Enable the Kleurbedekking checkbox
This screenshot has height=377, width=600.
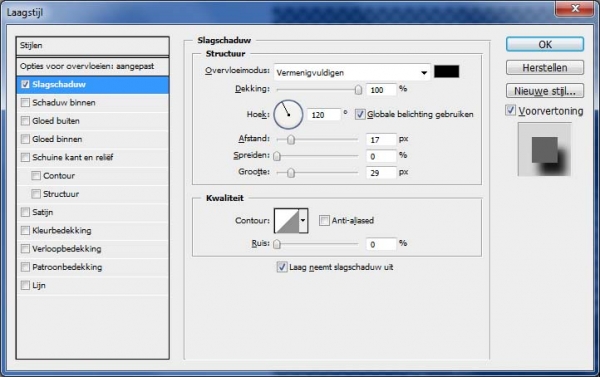(25, 230)
